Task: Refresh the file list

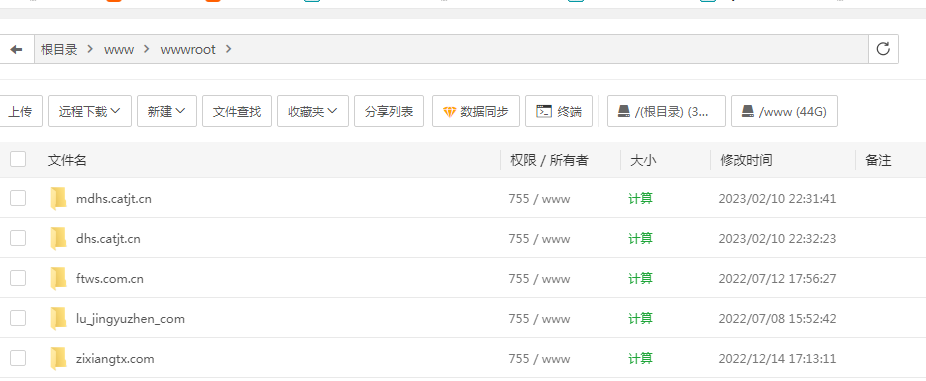Action: [x=883, y=49]
